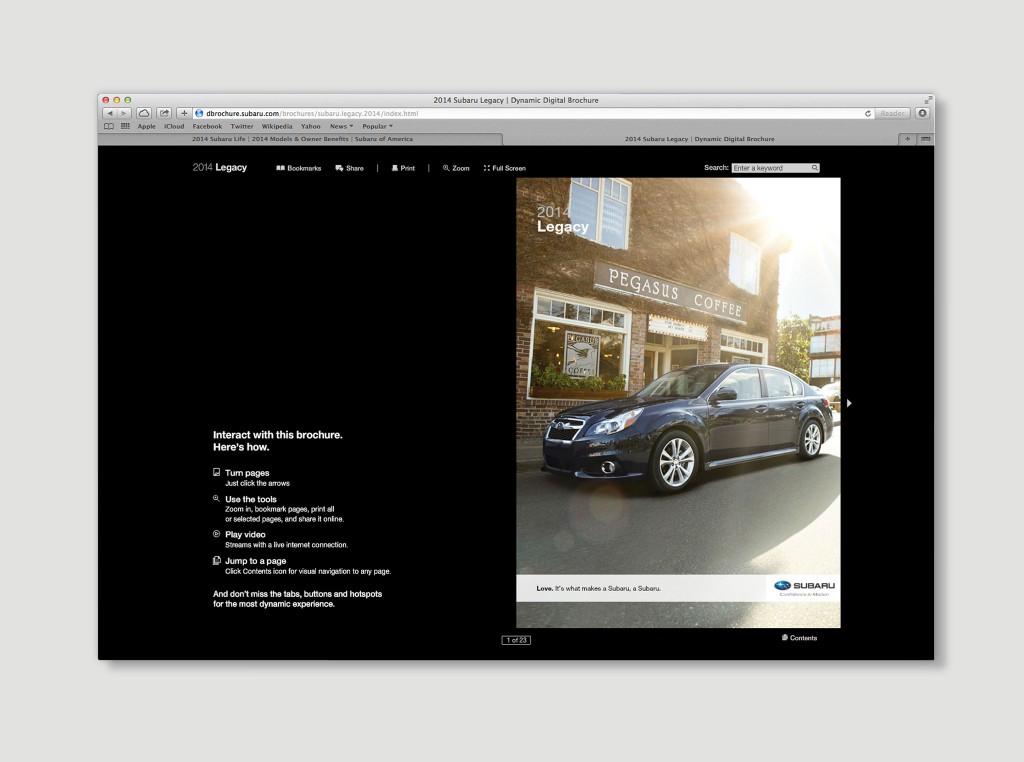Click Share in the brochure toolbar
The height and width of the screenshot is (762, 1024).
pyautogui.click(x=349, y=168)
